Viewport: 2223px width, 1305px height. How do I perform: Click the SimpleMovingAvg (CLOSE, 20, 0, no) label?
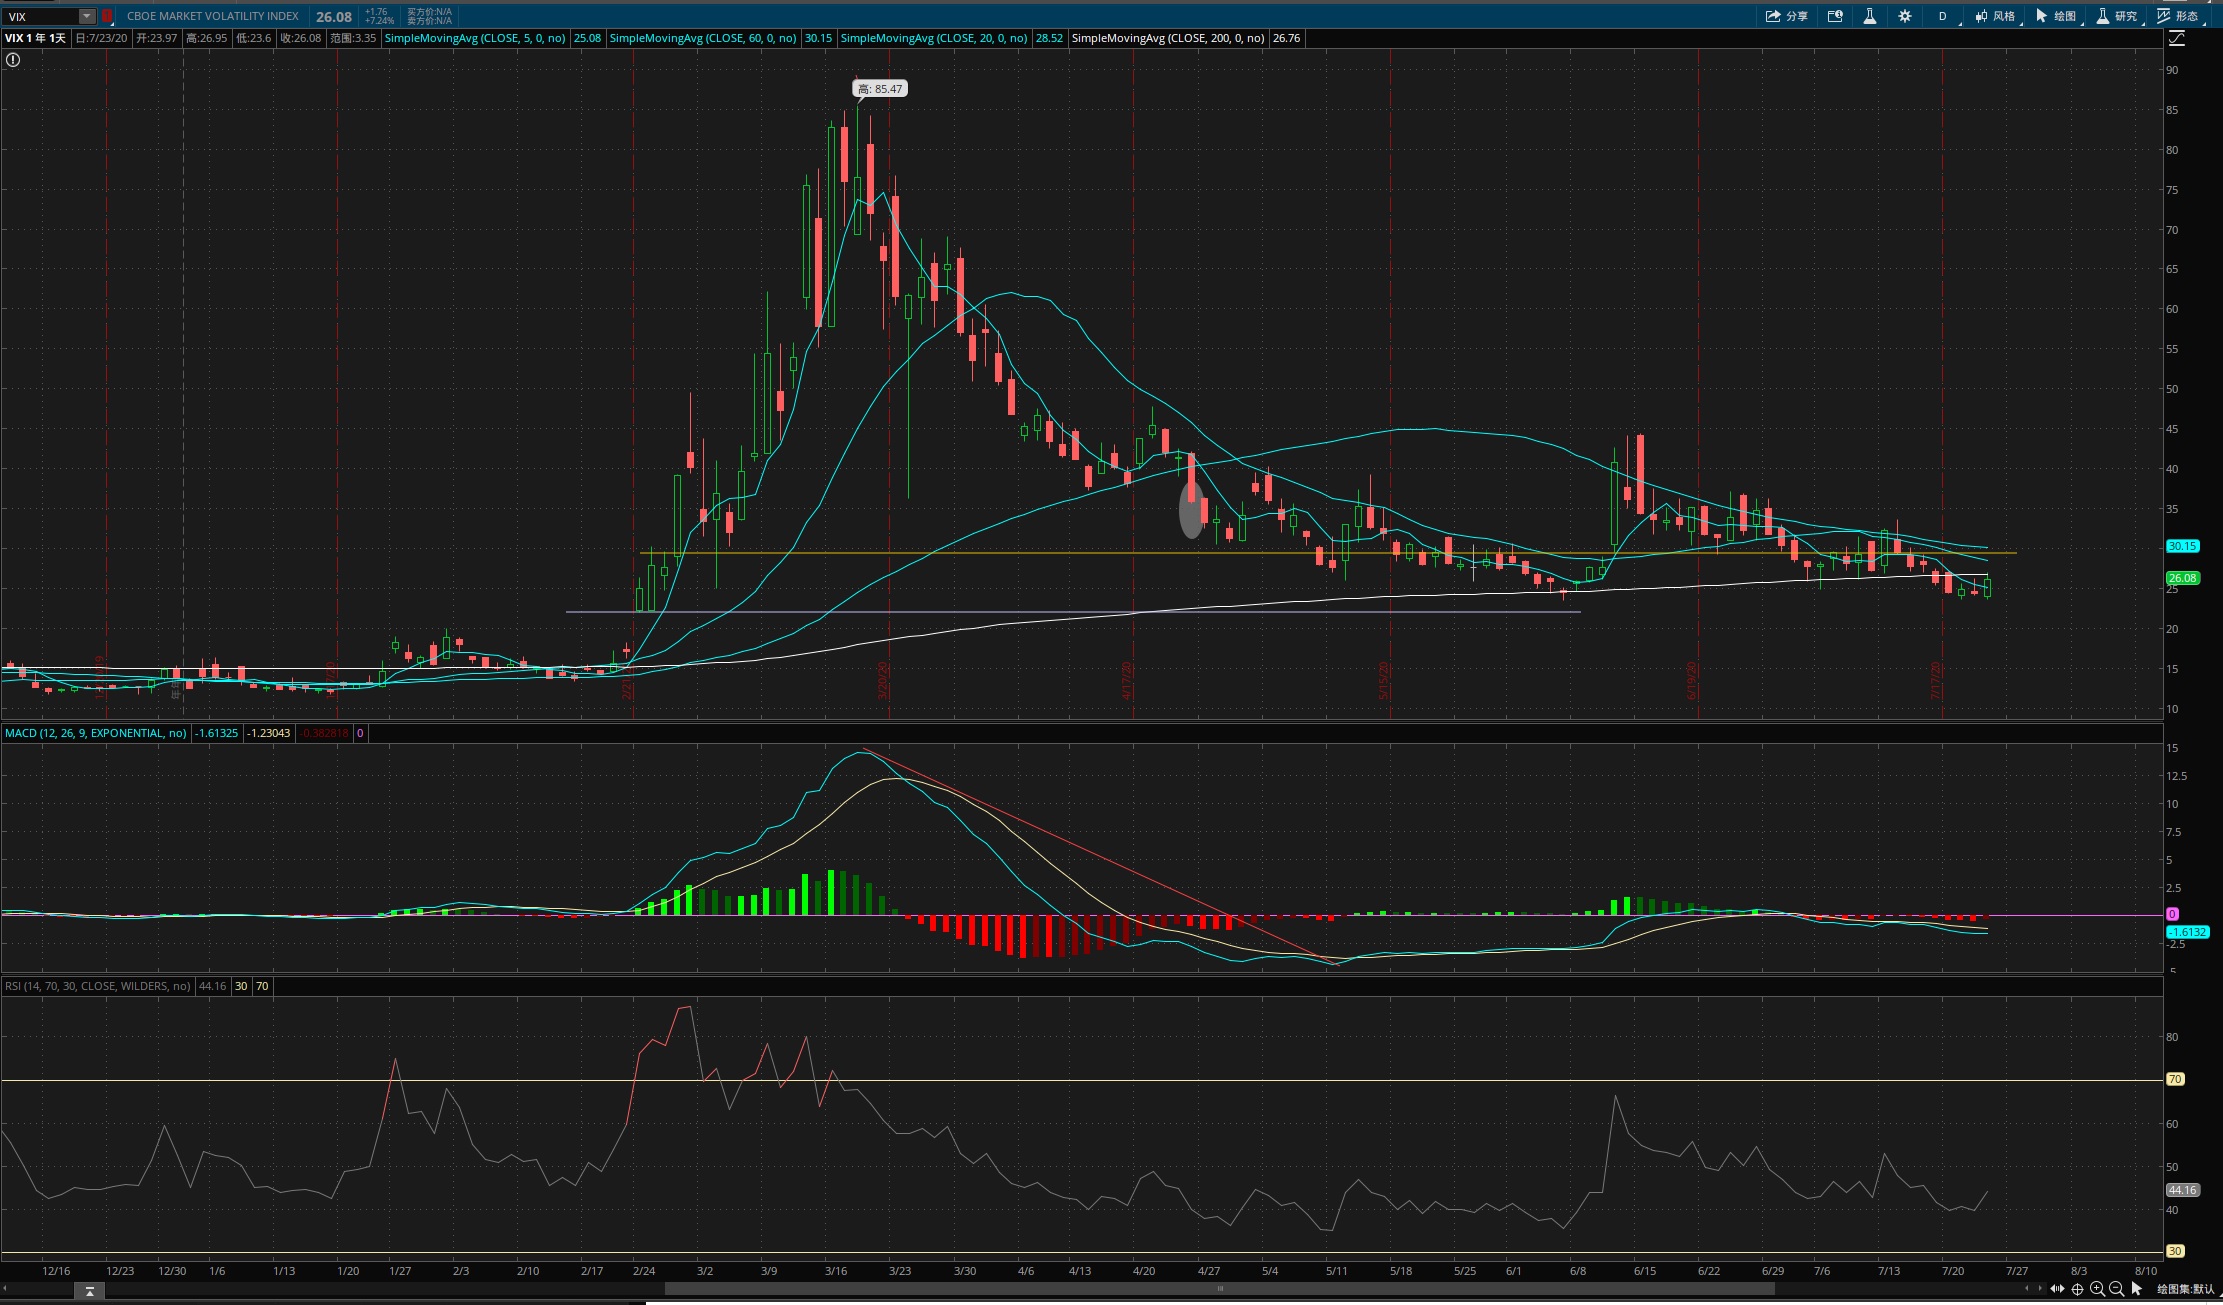point(934,38)
